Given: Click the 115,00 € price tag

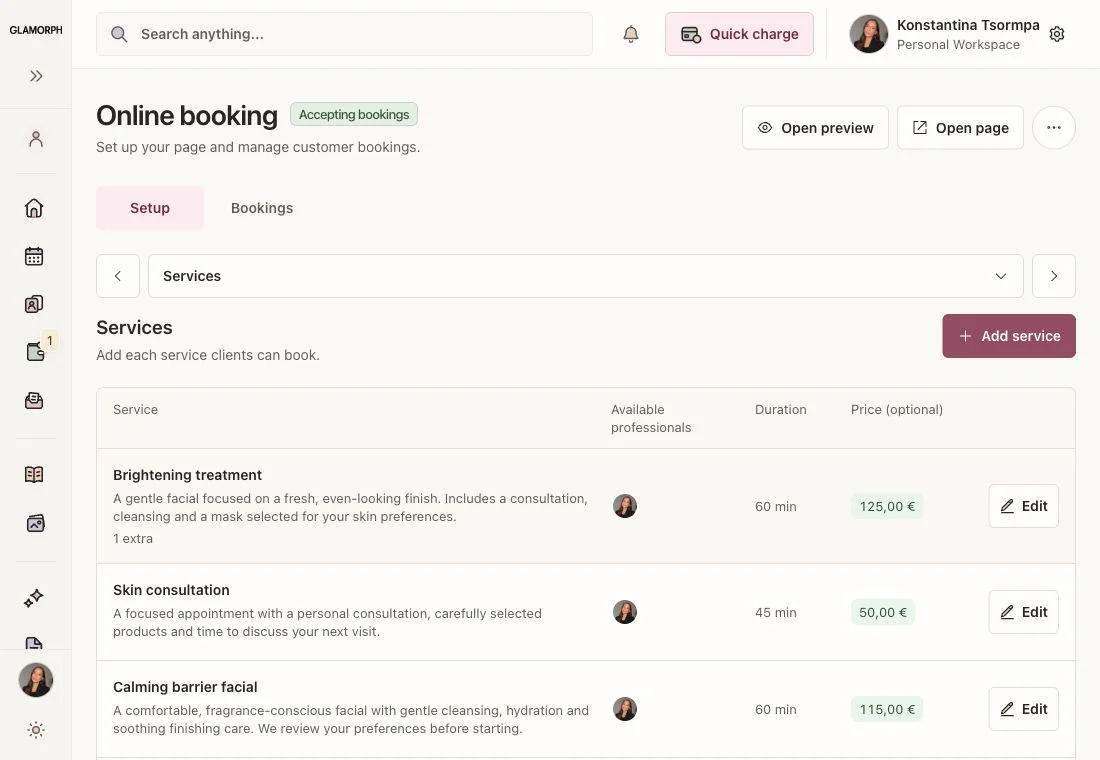Looking at the screenshot, I should pos(887,709).
